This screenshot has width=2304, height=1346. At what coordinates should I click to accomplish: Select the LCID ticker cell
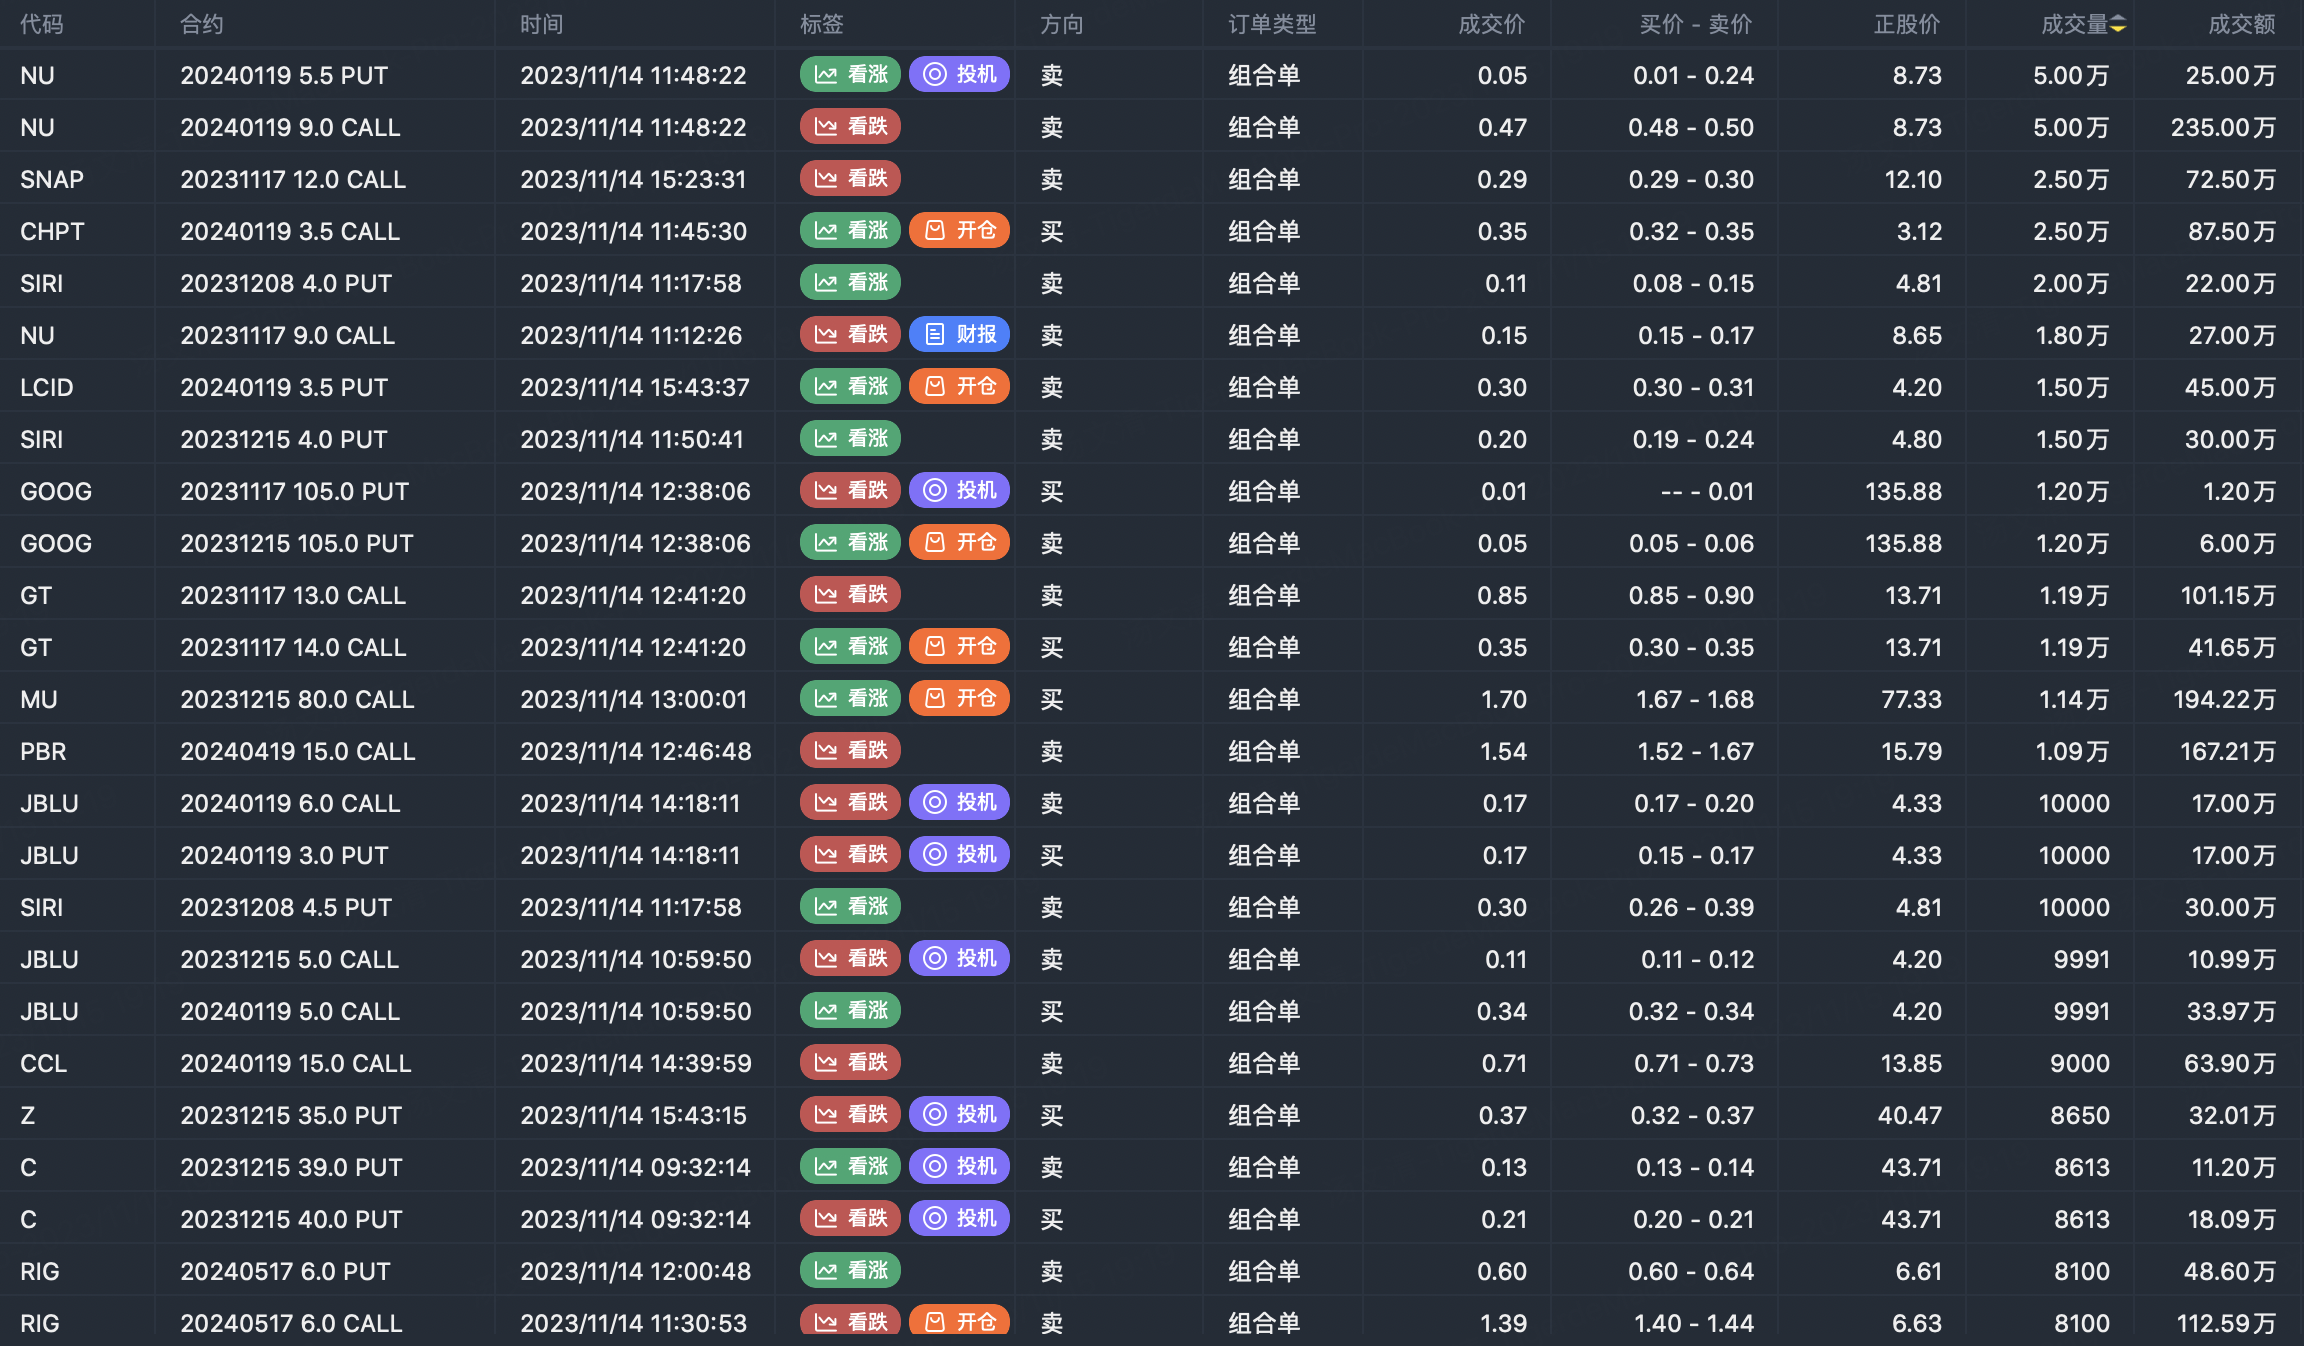(x=47, y=387)
